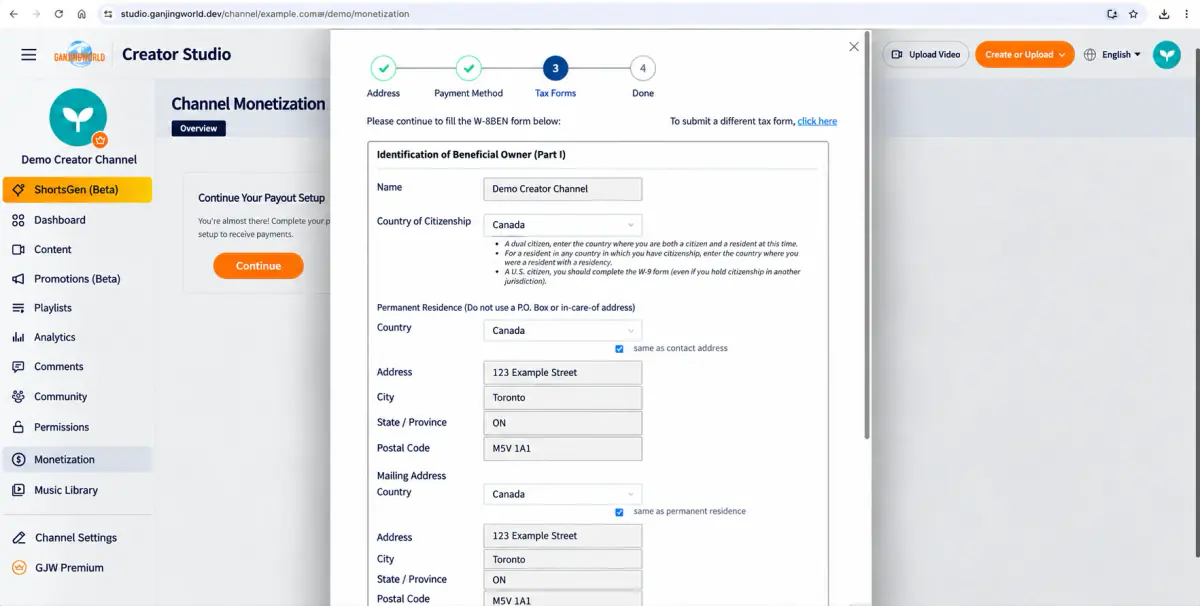Click permanent residence Postal Code field
Image resolution: width=1200 pixels, height=606 pixels.
click(x=562, y=448)
